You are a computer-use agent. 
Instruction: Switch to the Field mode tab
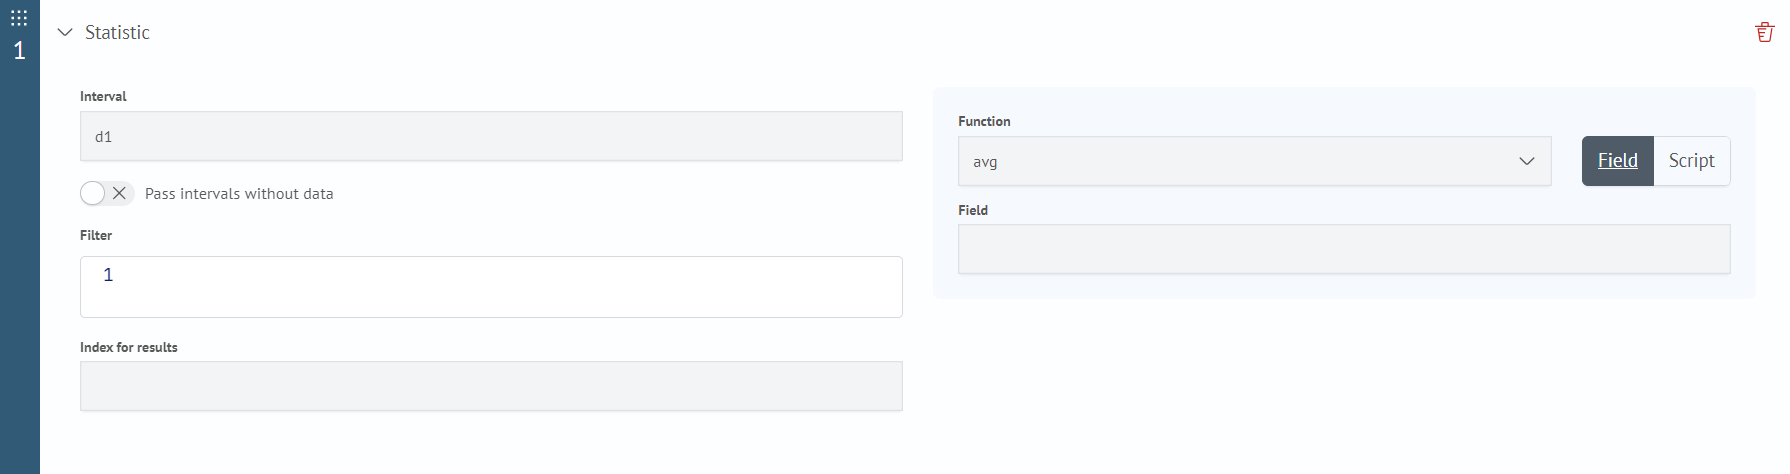[x=1618, y=161]
